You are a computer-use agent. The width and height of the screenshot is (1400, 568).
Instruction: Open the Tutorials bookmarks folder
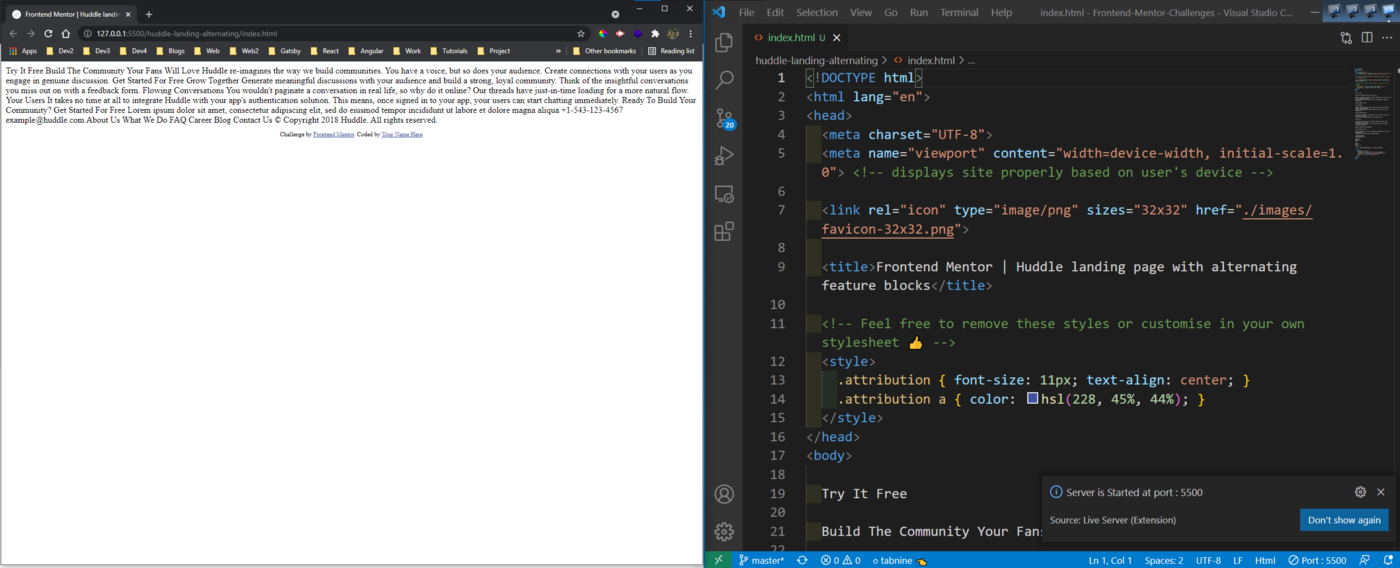tap(448, 50)
